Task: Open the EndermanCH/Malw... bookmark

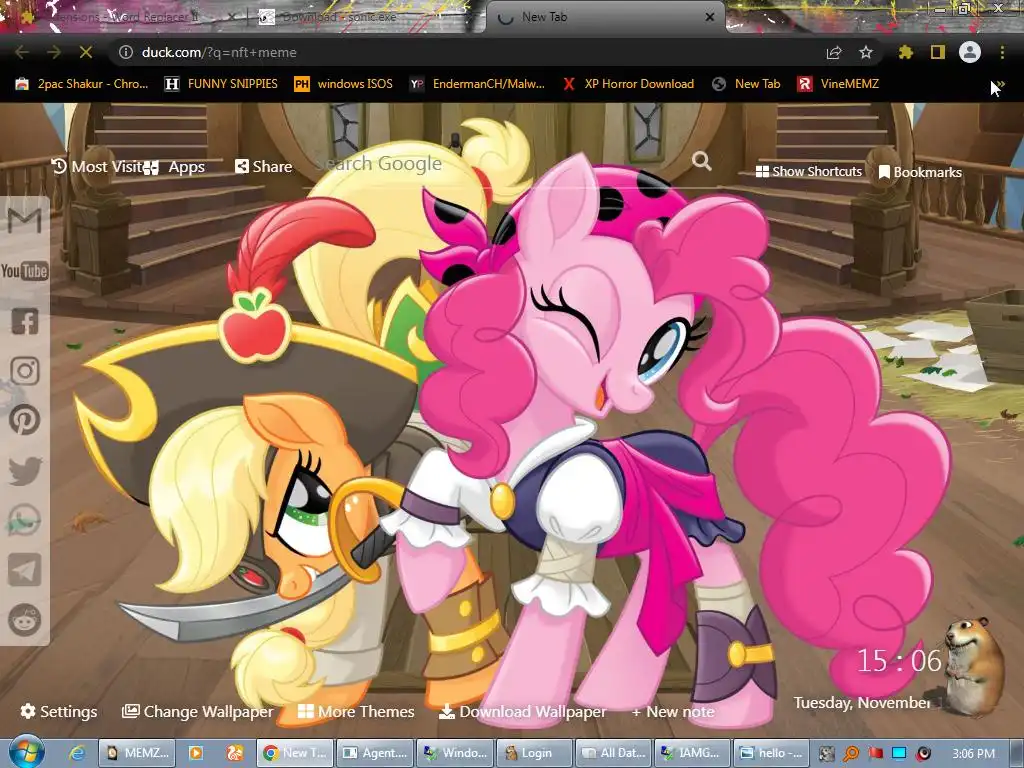Action: tap(477, 84)
